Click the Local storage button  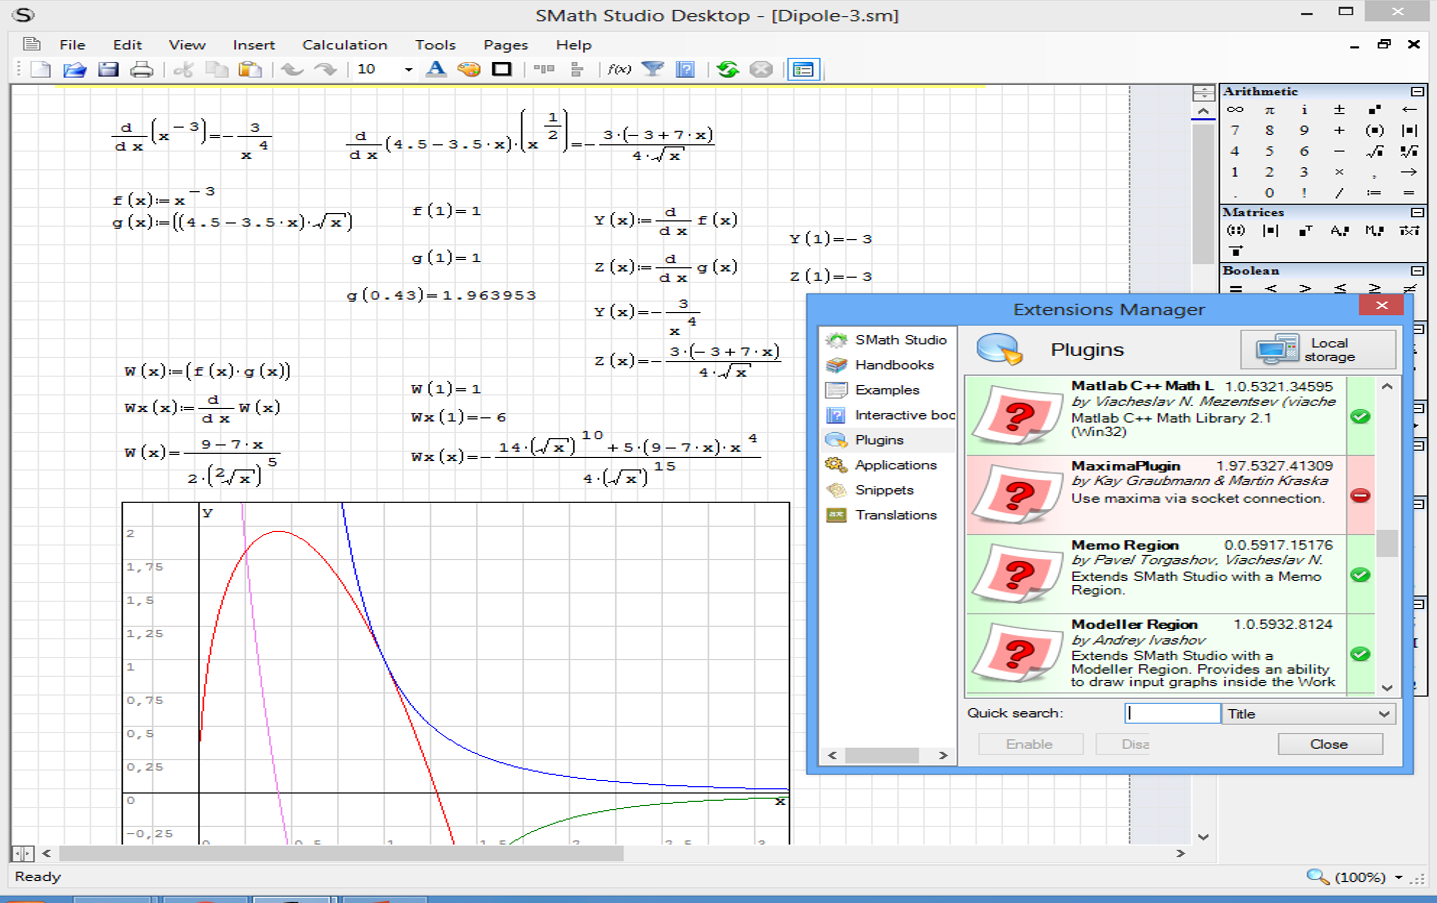coord(1318,350)
